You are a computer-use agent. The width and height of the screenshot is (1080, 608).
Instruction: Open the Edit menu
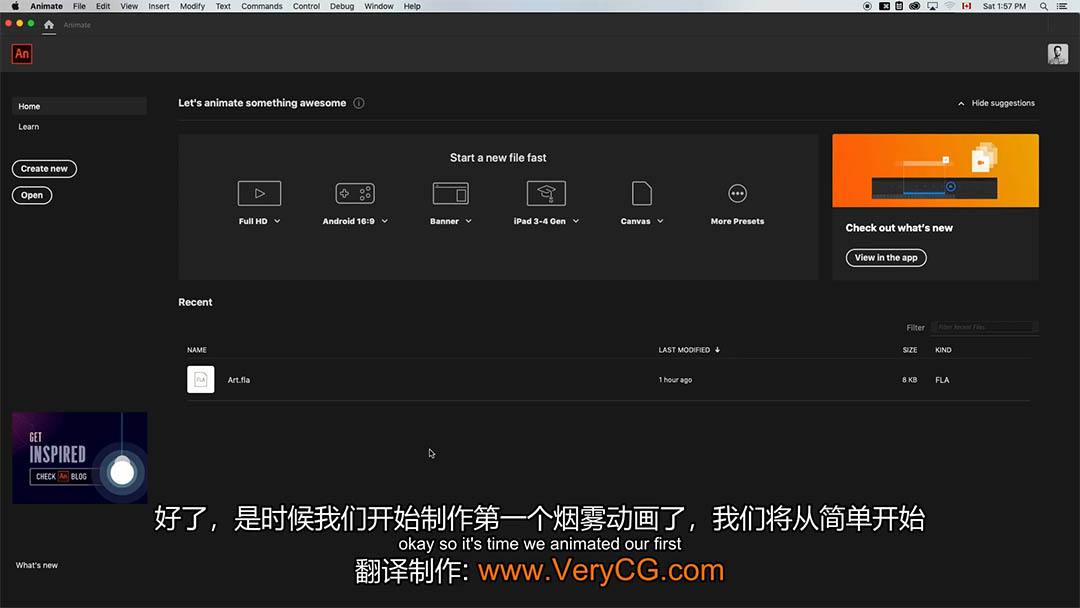point(103,6)
